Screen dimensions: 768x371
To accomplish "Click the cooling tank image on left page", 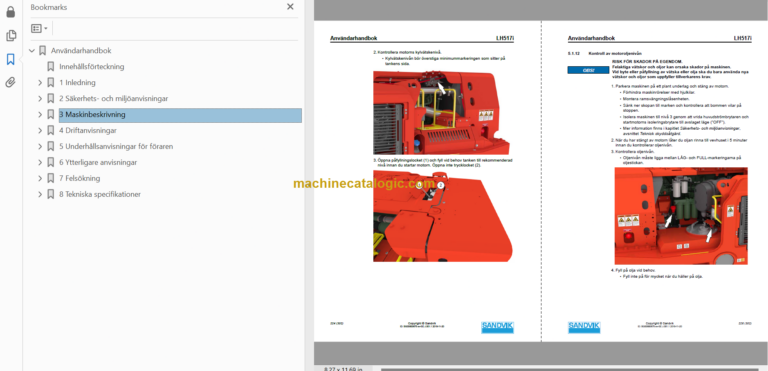I will [441, 113].
